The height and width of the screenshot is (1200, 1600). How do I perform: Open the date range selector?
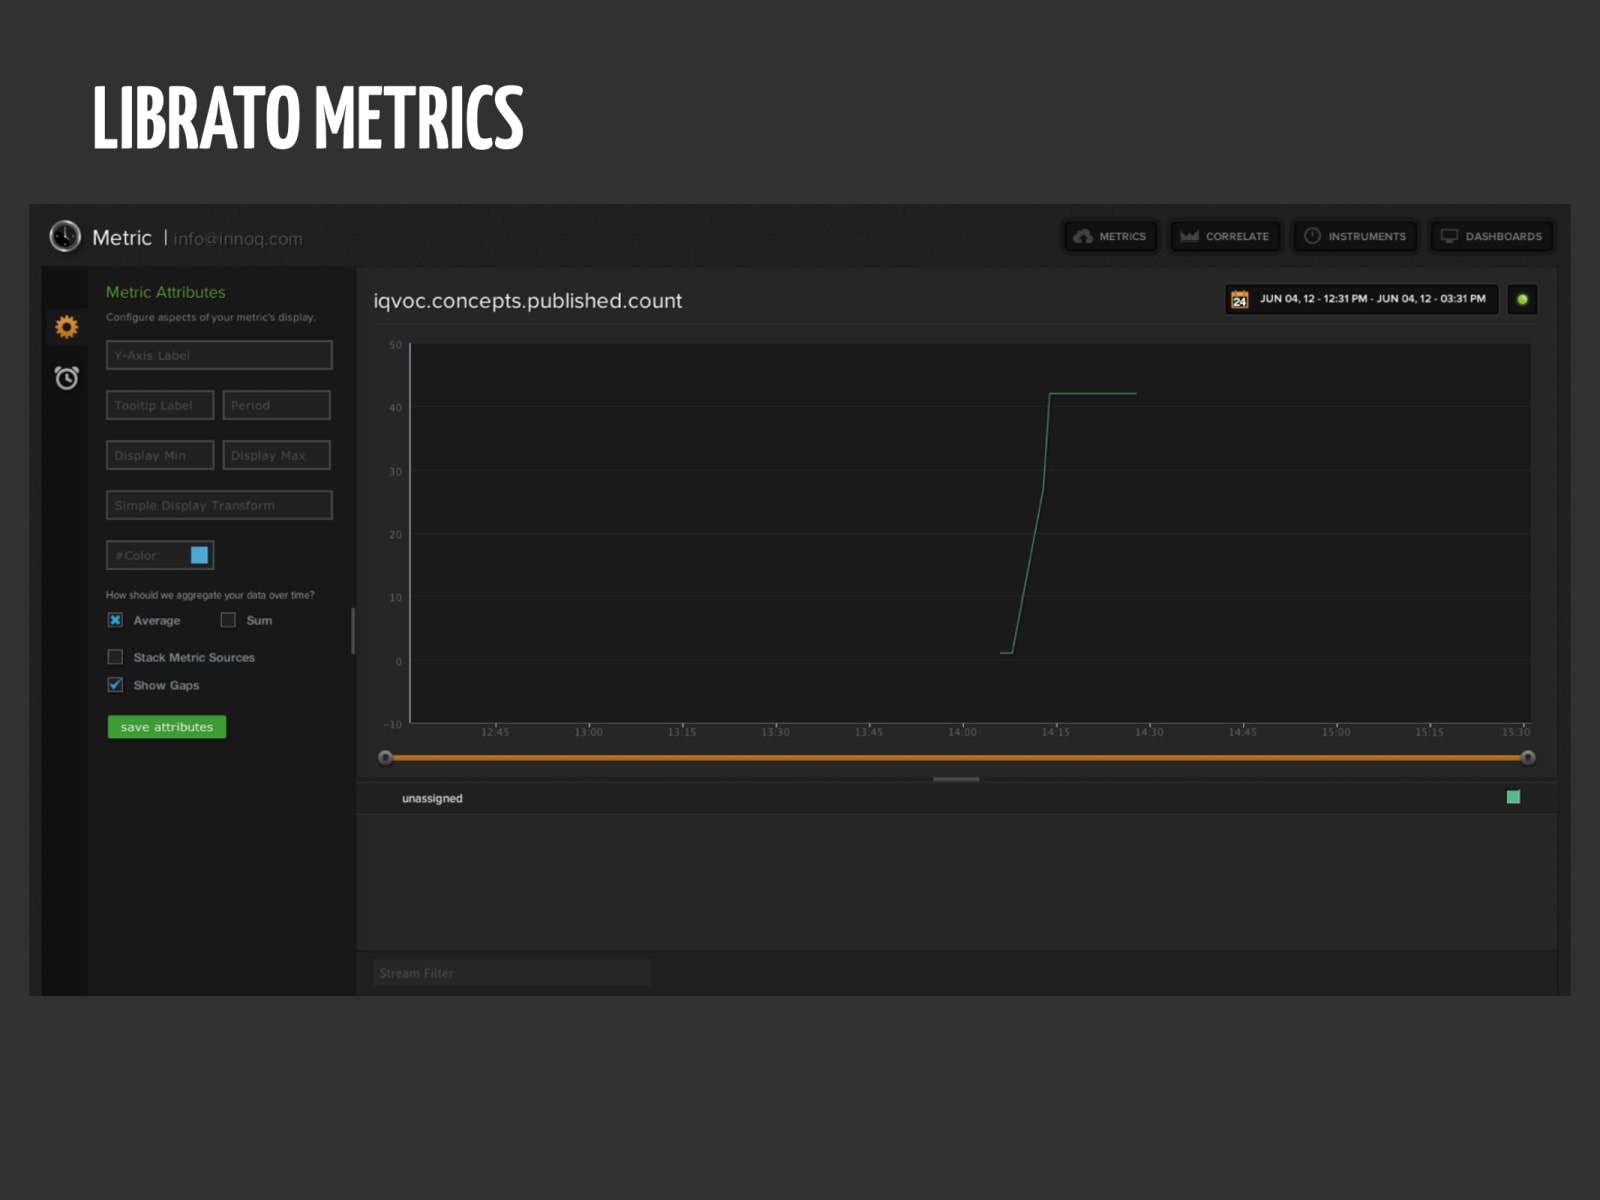[1361, 299]
